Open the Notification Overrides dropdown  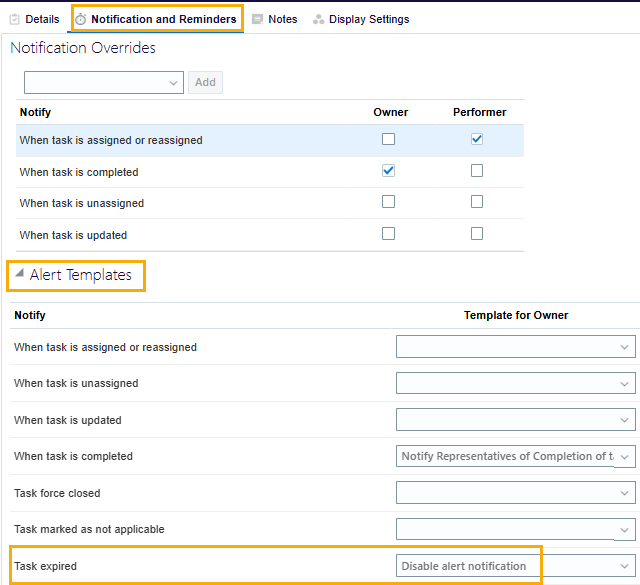point(104,82)
